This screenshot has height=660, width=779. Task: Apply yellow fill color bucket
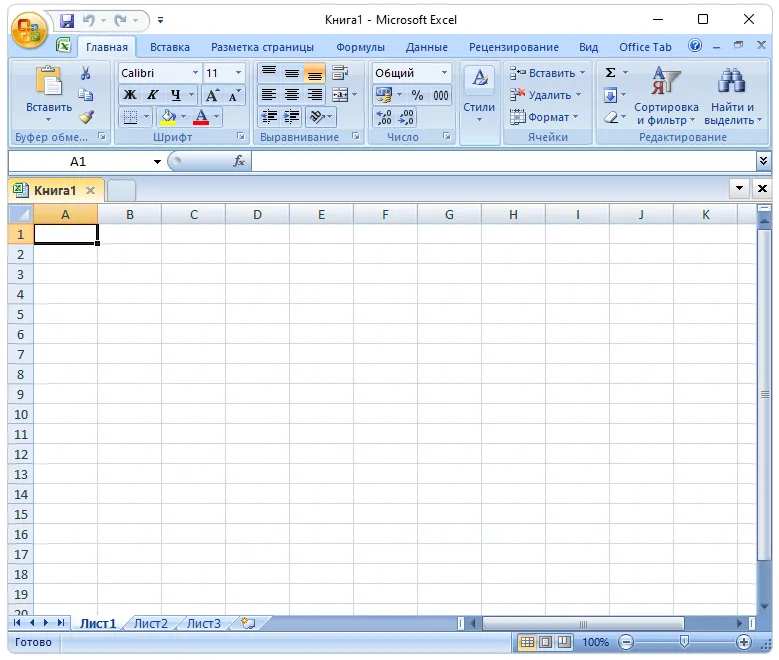(168, 117)
